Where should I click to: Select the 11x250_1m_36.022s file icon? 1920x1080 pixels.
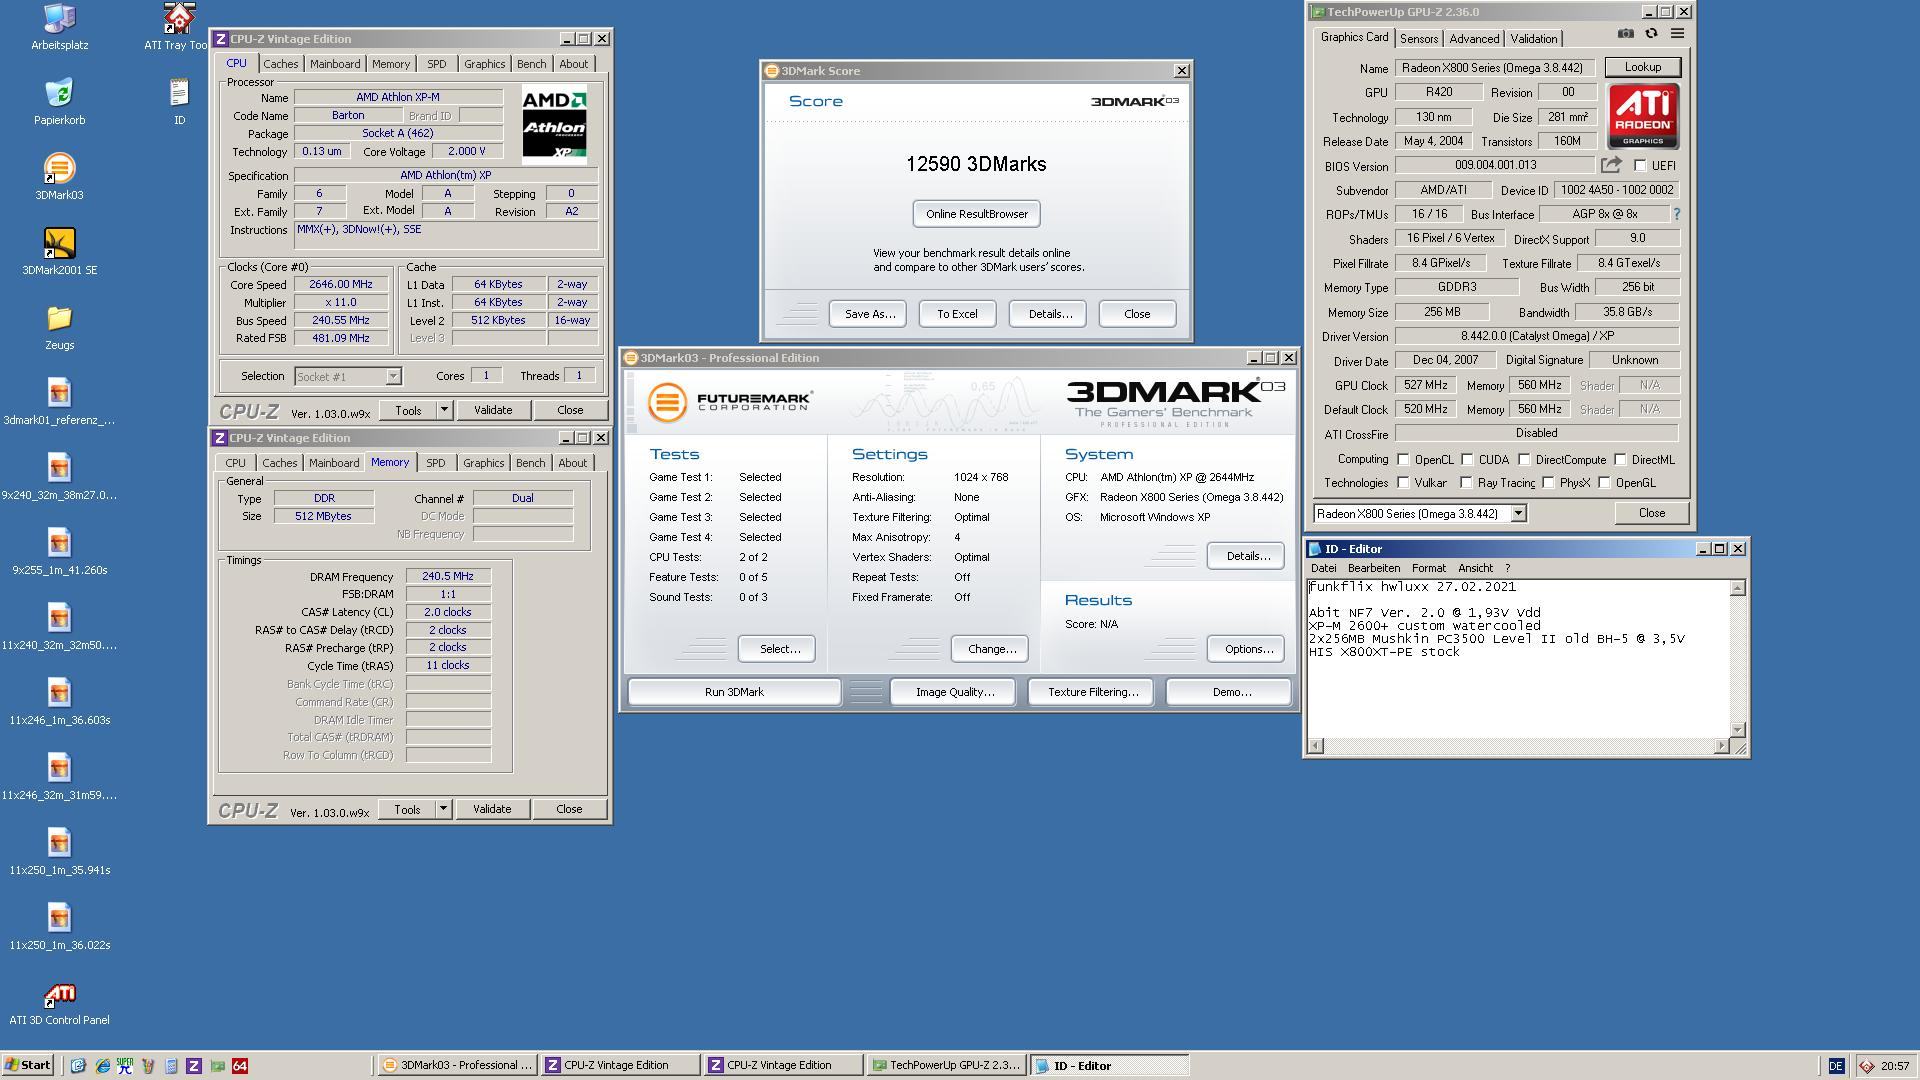(x=60, y=927)
